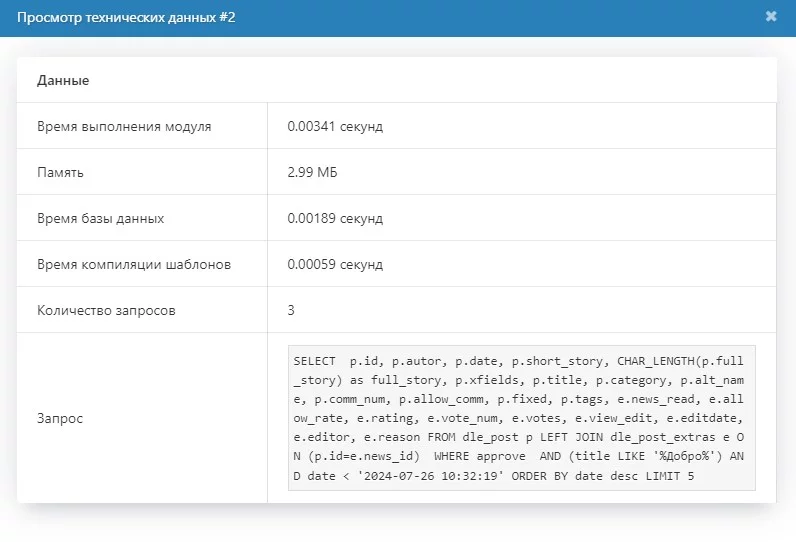Select the "Запрос" row label

point(60,418)
